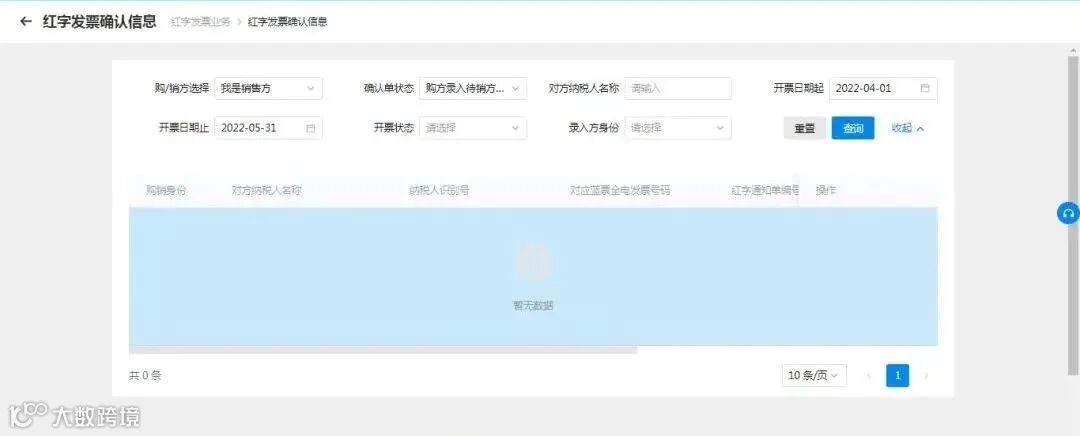
Task: Open 录入方身份 dropdown
Action: coord(678,128)
